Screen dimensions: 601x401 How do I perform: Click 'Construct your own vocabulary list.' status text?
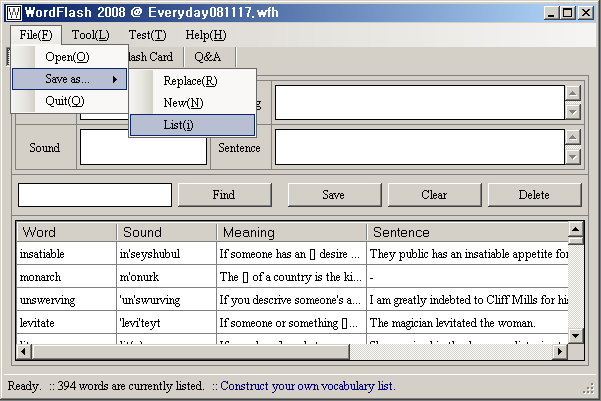click(308, 386)
